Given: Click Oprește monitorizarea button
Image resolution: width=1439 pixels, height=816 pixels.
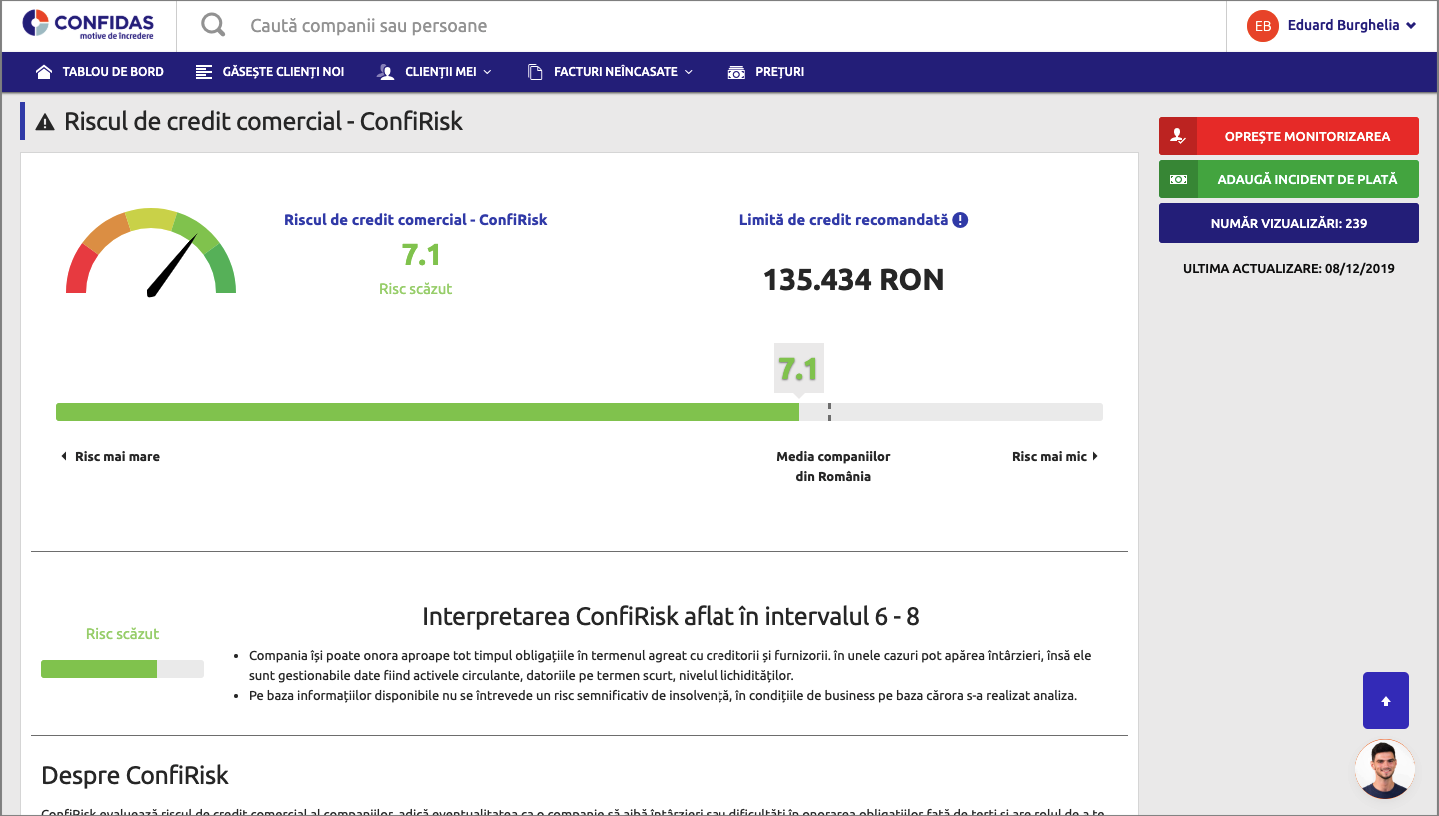Looking at the screenshot, I should pos(1288,137).
